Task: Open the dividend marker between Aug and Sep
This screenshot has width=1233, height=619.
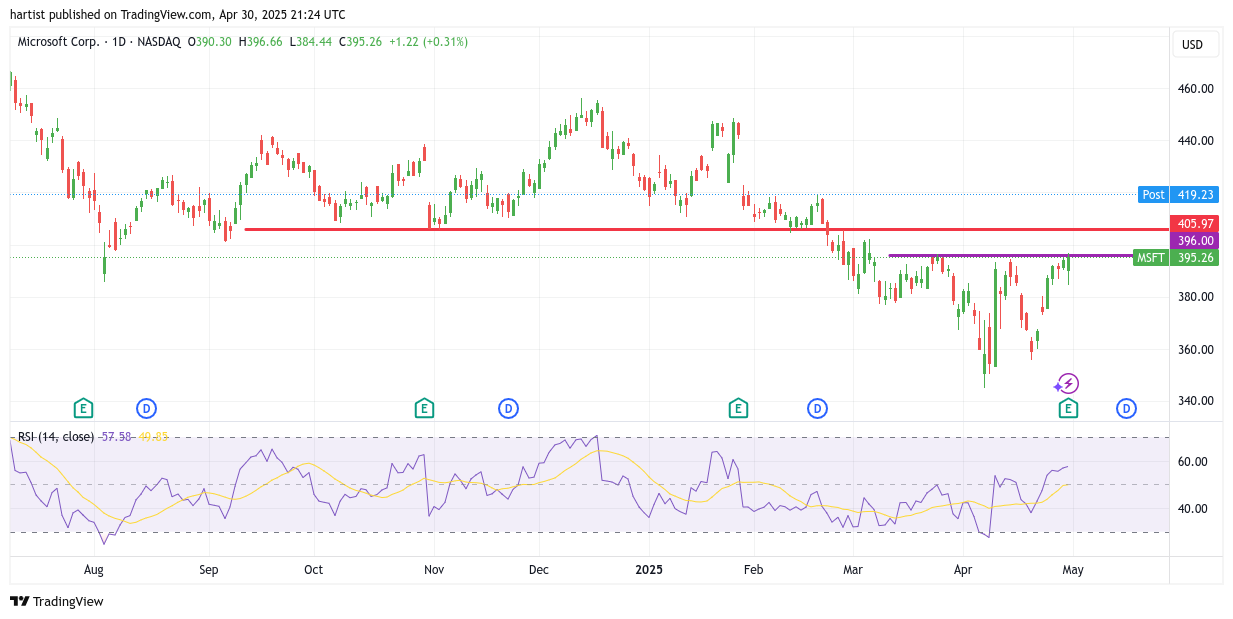Action: (x=146, y=408)
